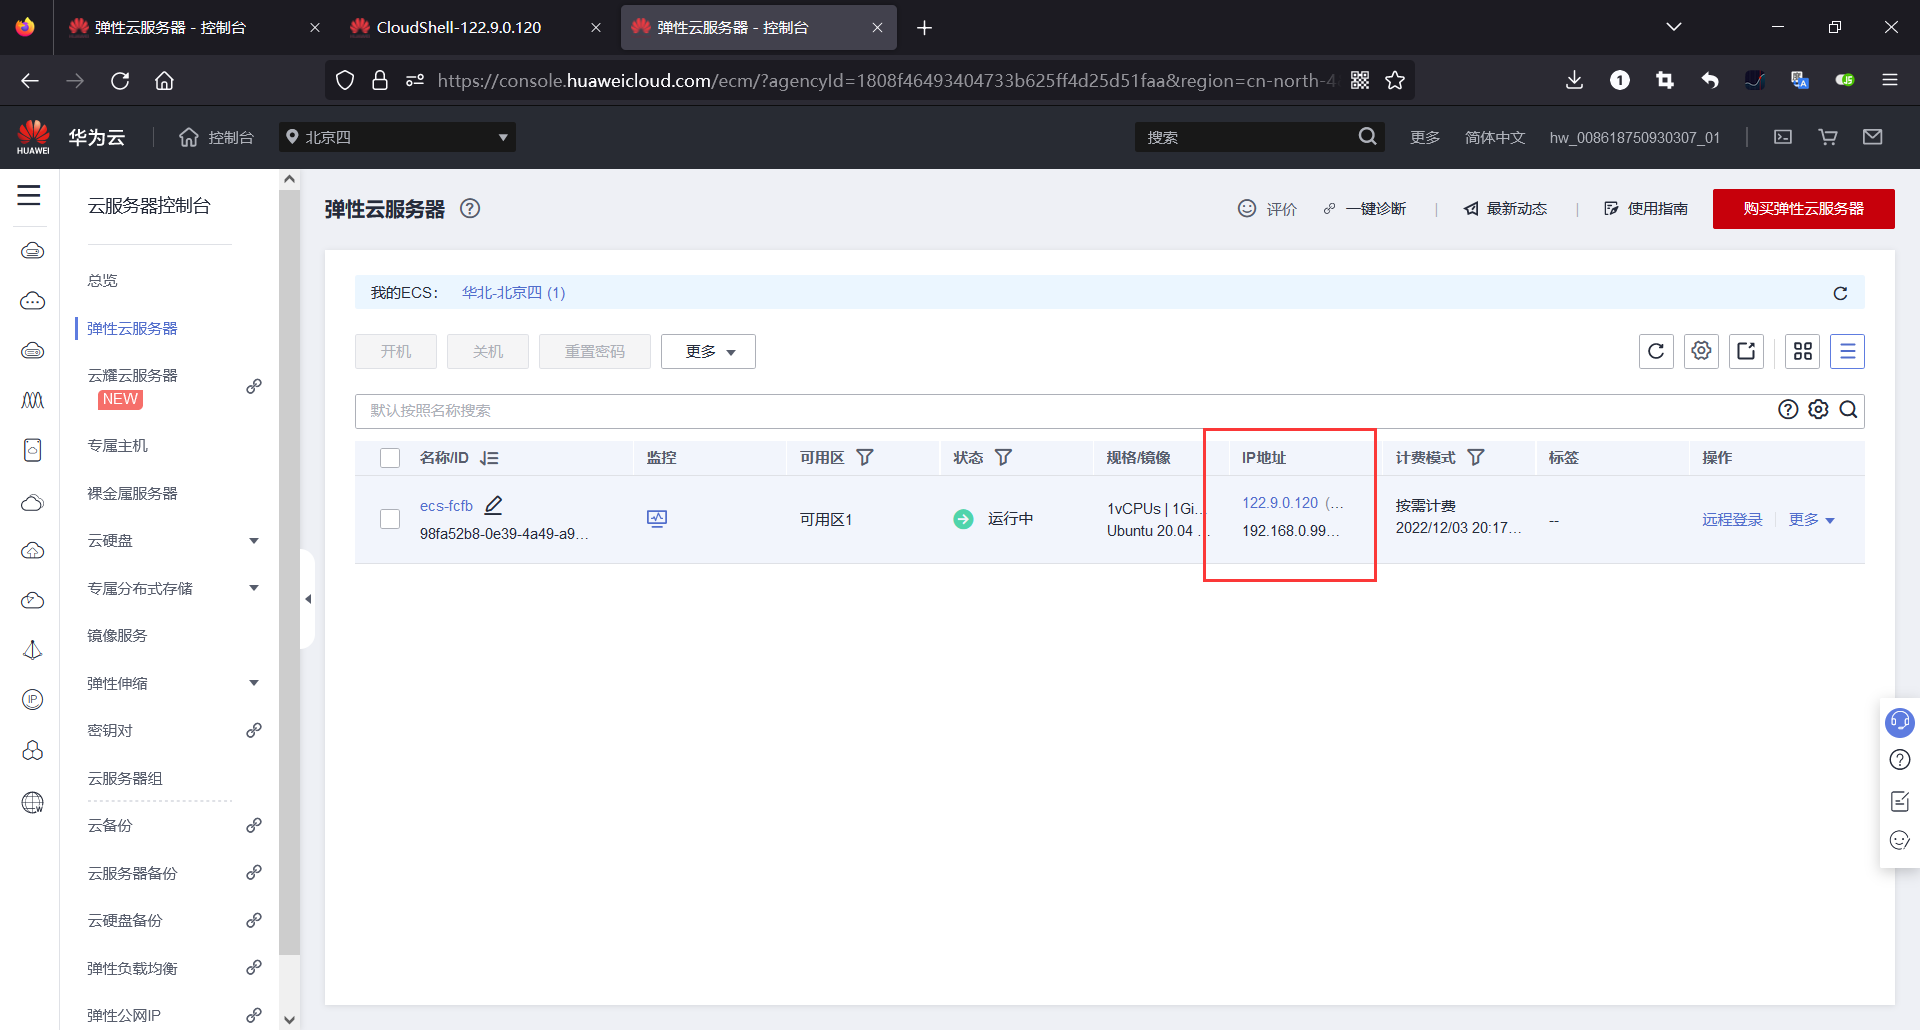Viewport: 1920px width, 1030px height.
Task: Click the 控制台 home link in header
Action: pyautogui.click(x=216, y=137)
